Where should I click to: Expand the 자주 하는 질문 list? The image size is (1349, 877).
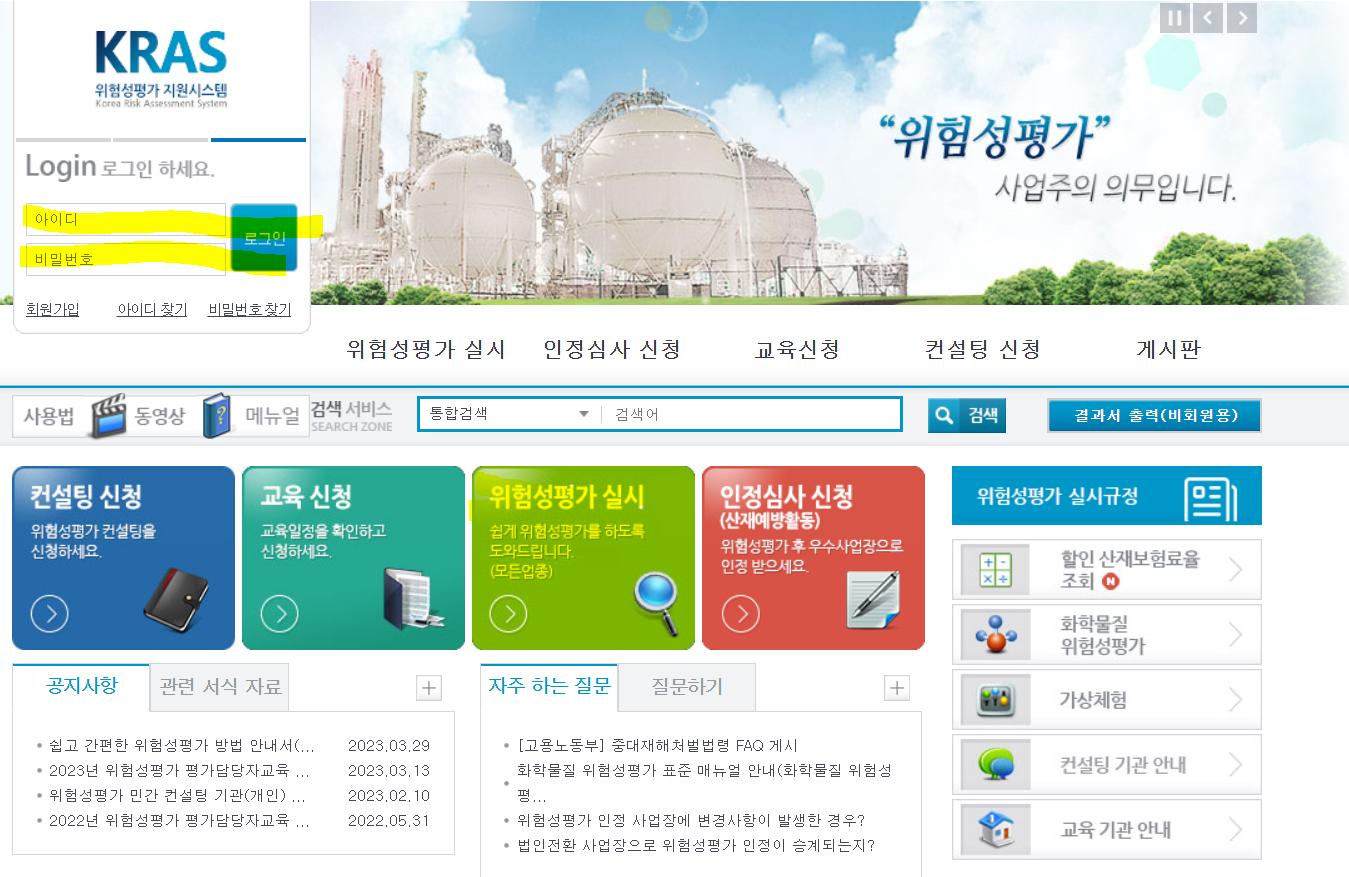coord(896,687)
